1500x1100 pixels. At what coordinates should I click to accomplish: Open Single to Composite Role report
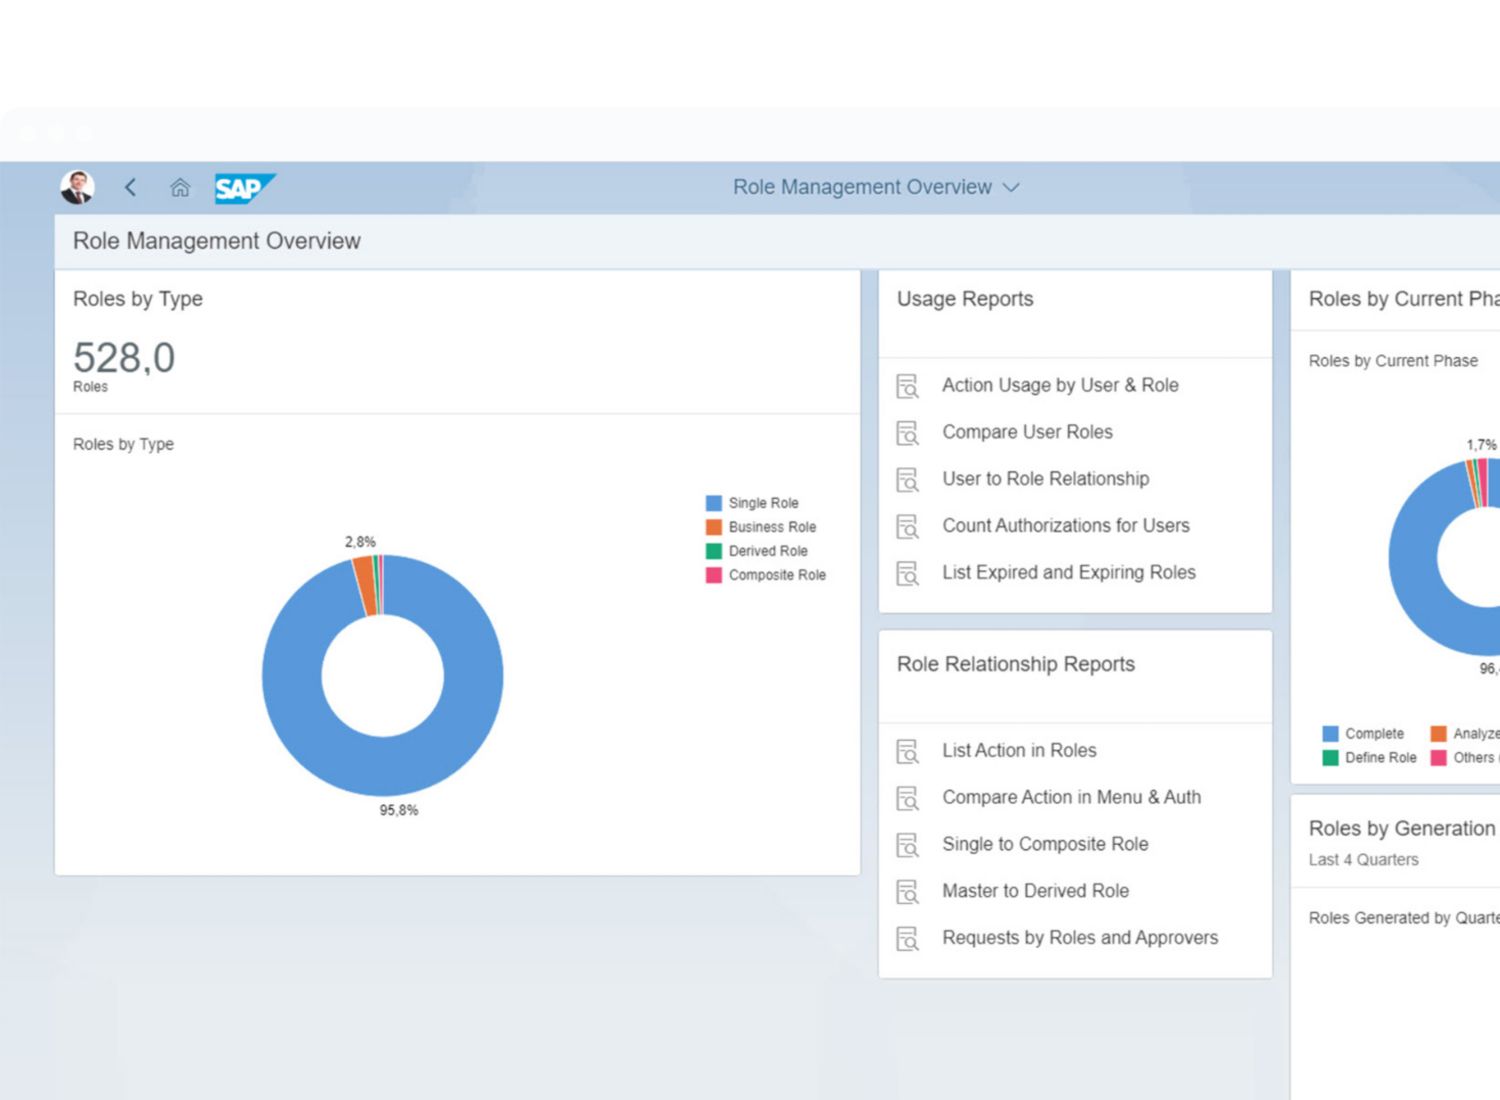point(1045,844)
